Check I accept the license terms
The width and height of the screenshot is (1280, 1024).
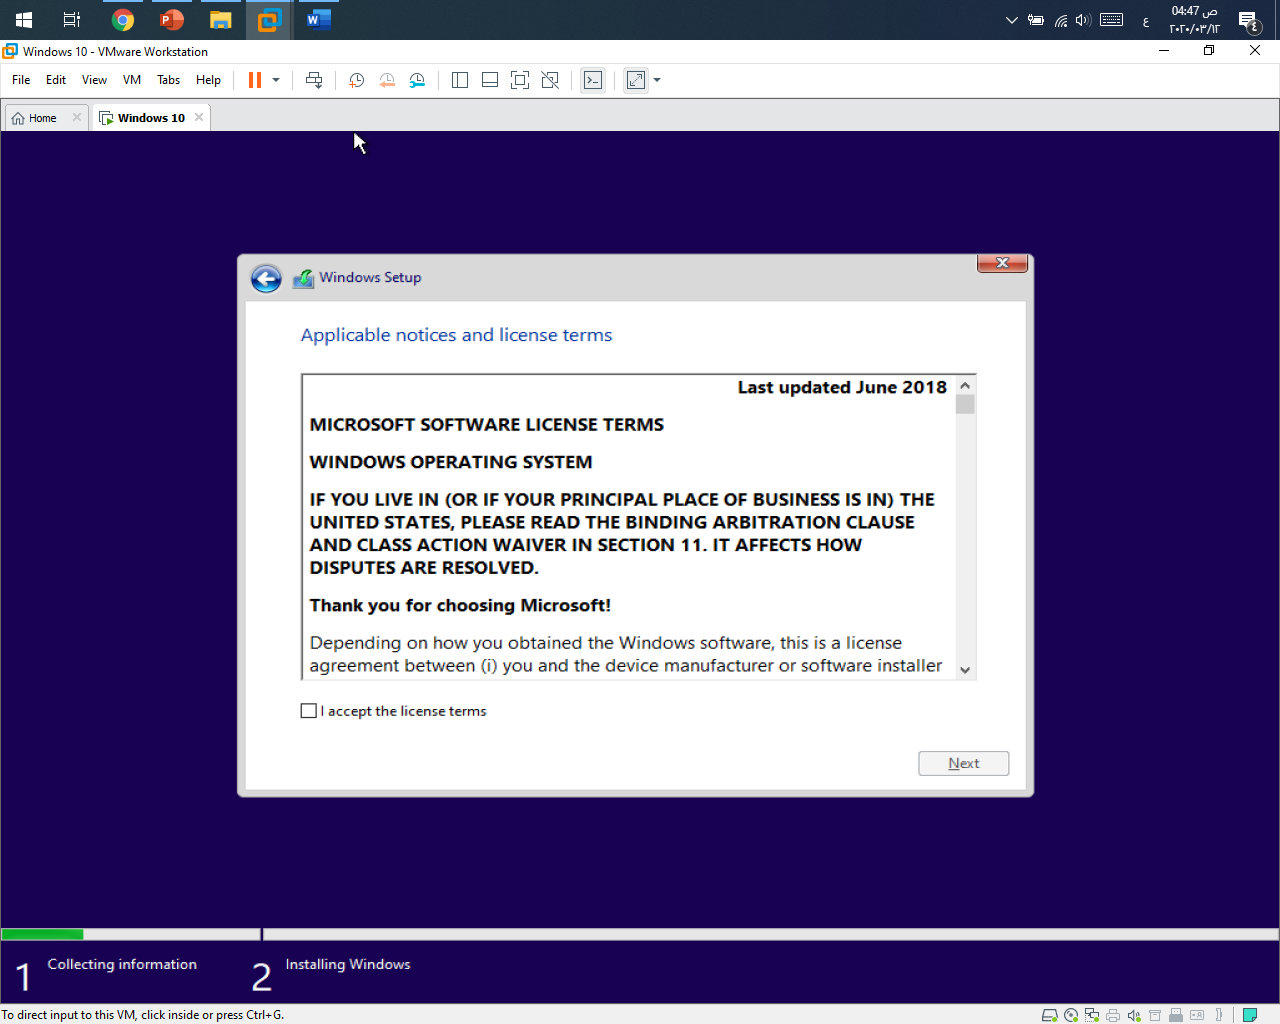pos(309,711)
